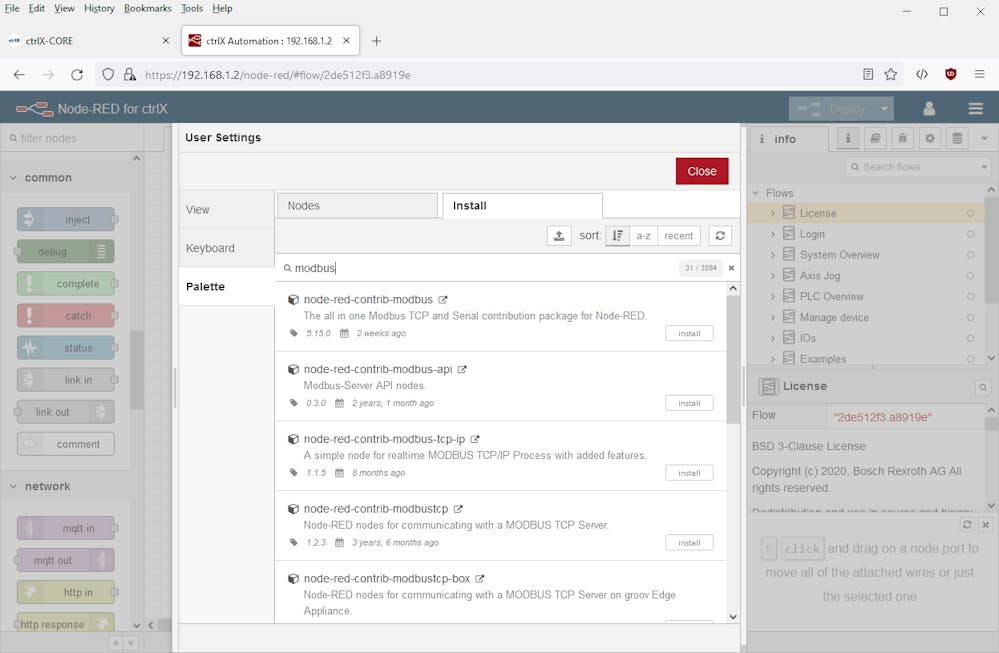Open node-red-contrib-modbustcp external link

click(458, 509)
